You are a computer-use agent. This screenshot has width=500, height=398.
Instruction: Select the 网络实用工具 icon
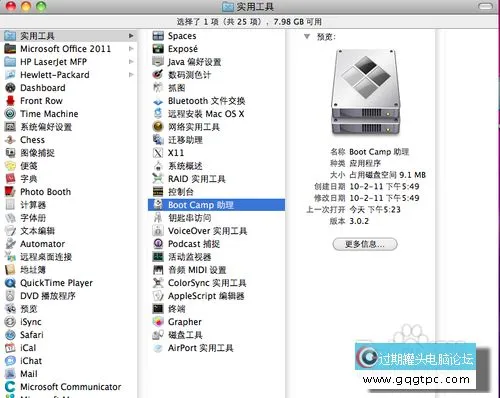click(x=158, y=127)
